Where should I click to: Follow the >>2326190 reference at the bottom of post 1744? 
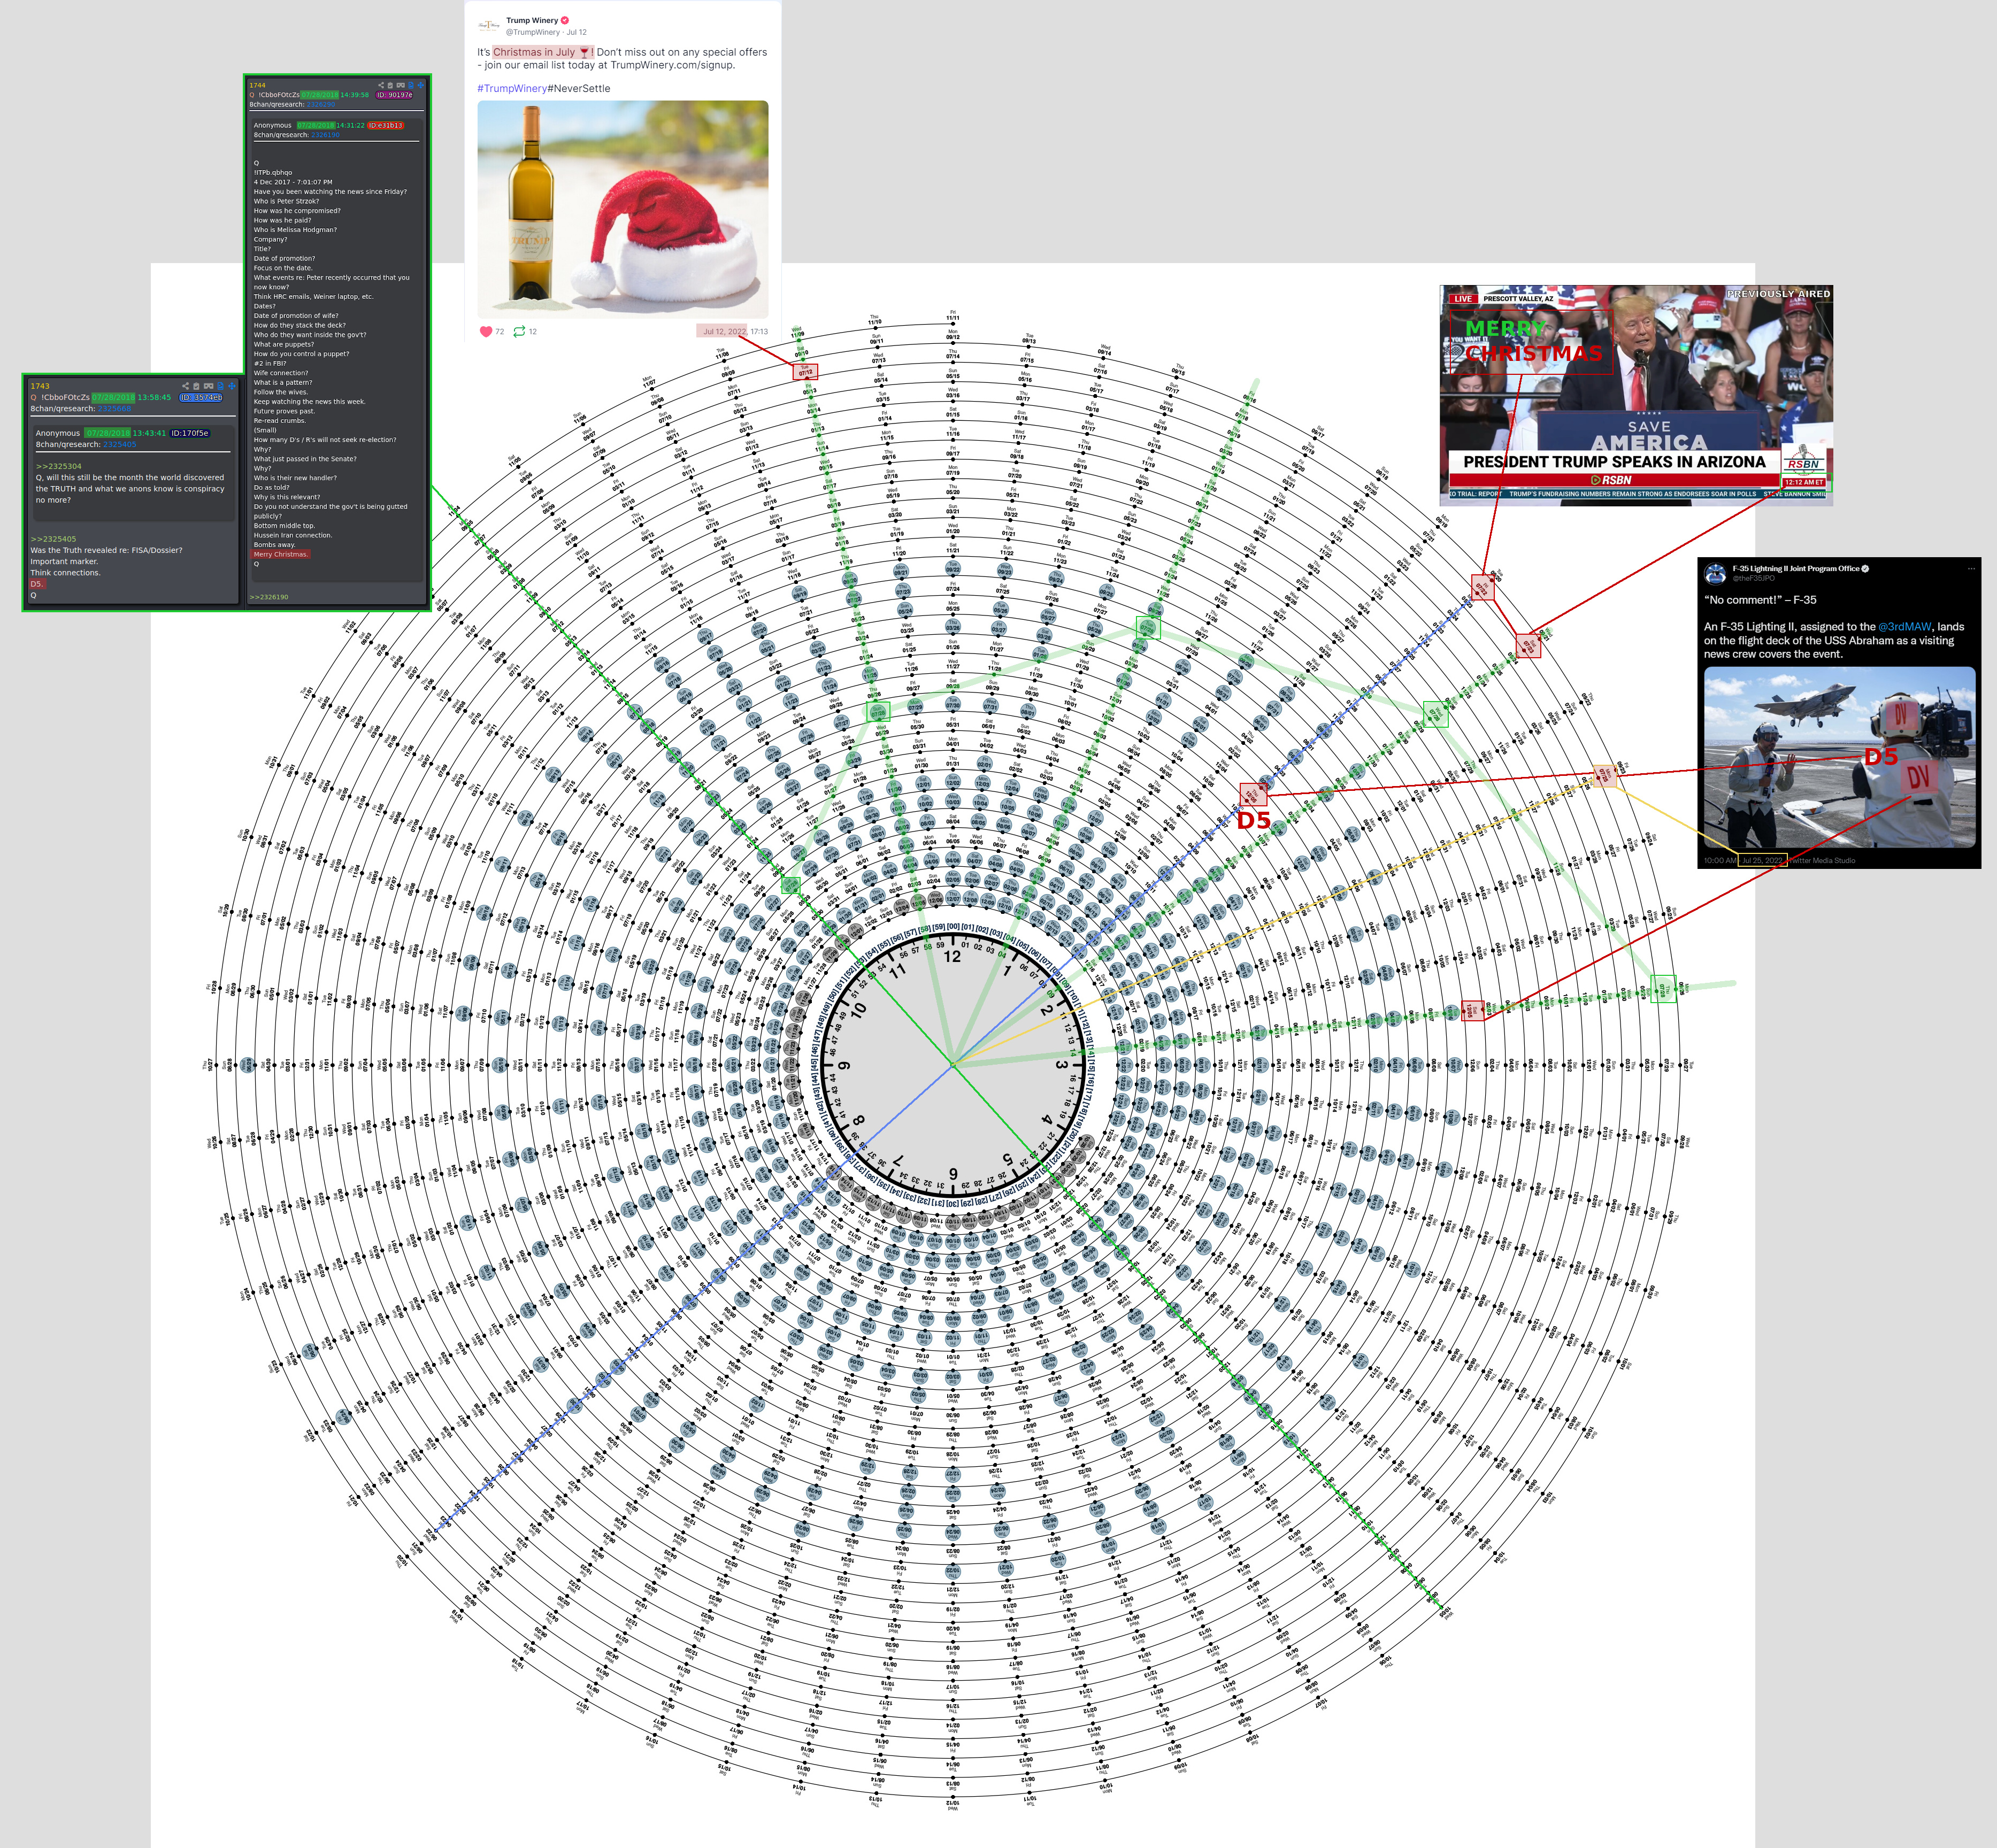pos(269,597)
